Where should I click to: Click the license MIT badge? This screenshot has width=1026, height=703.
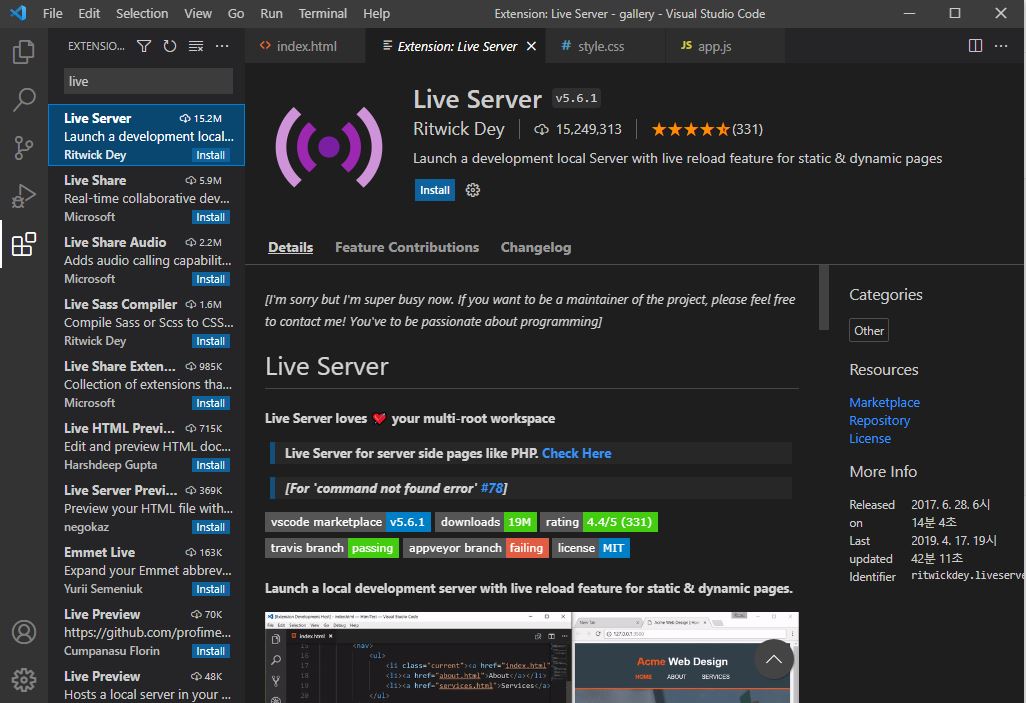click(x=591, y=548)
